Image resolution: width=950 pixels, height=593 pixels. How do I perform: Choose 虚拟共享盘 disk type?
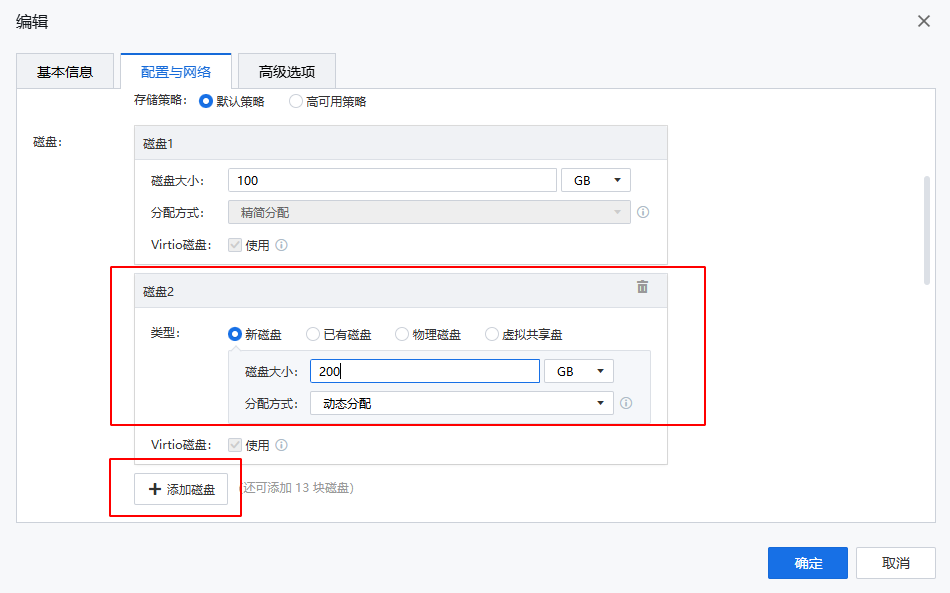492,334
